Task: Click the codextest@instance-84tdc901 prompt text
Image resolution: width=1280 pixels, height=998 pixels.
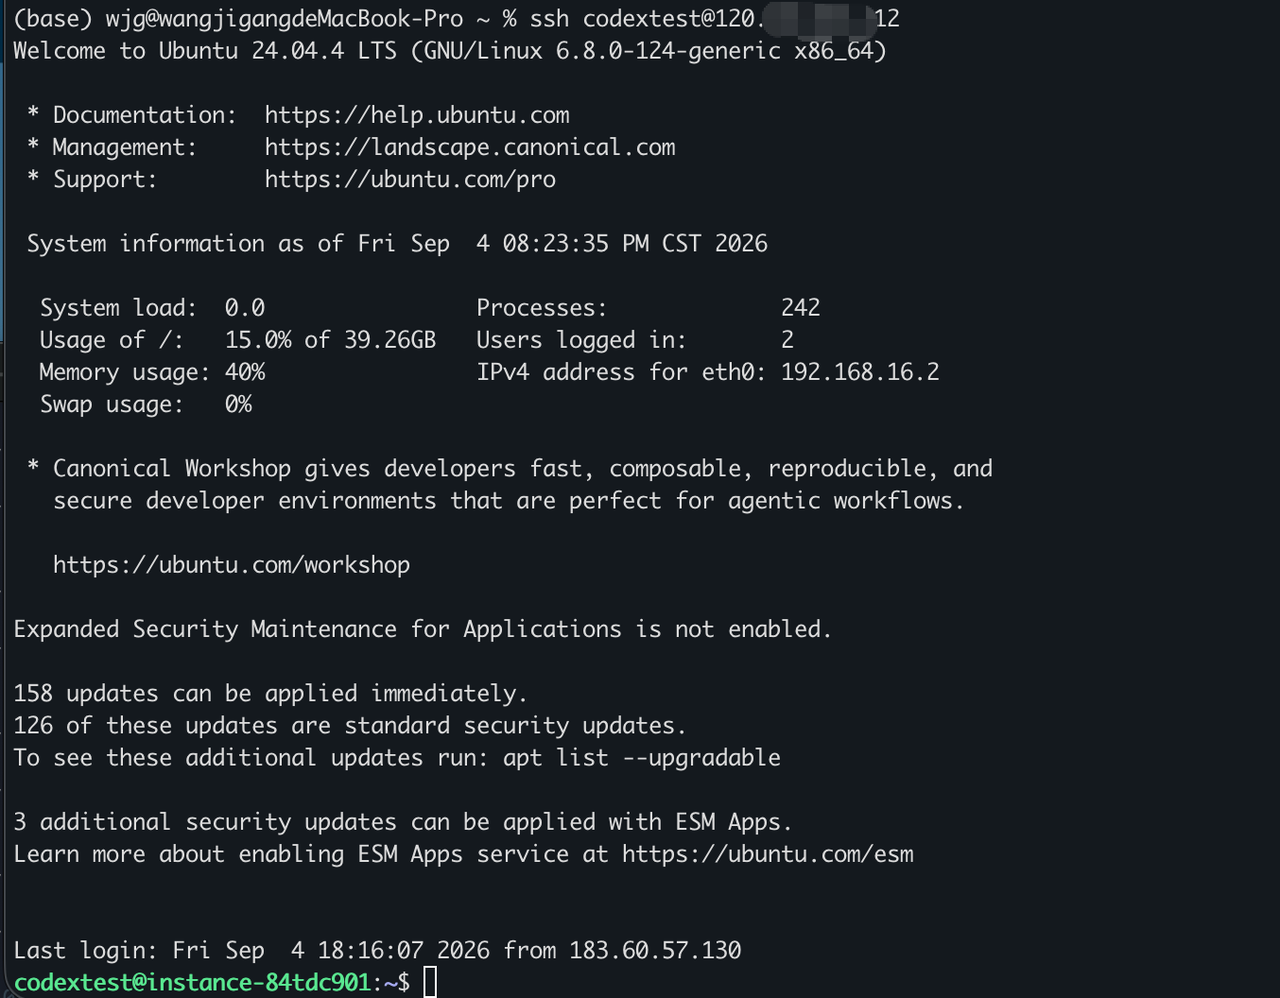Action: tap(192, 982)
